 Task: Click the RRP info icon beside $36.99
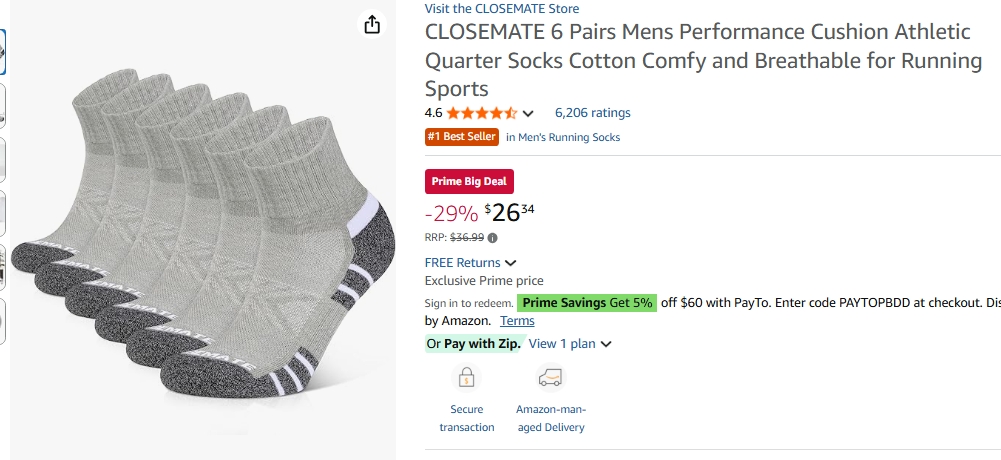(492, 238)
